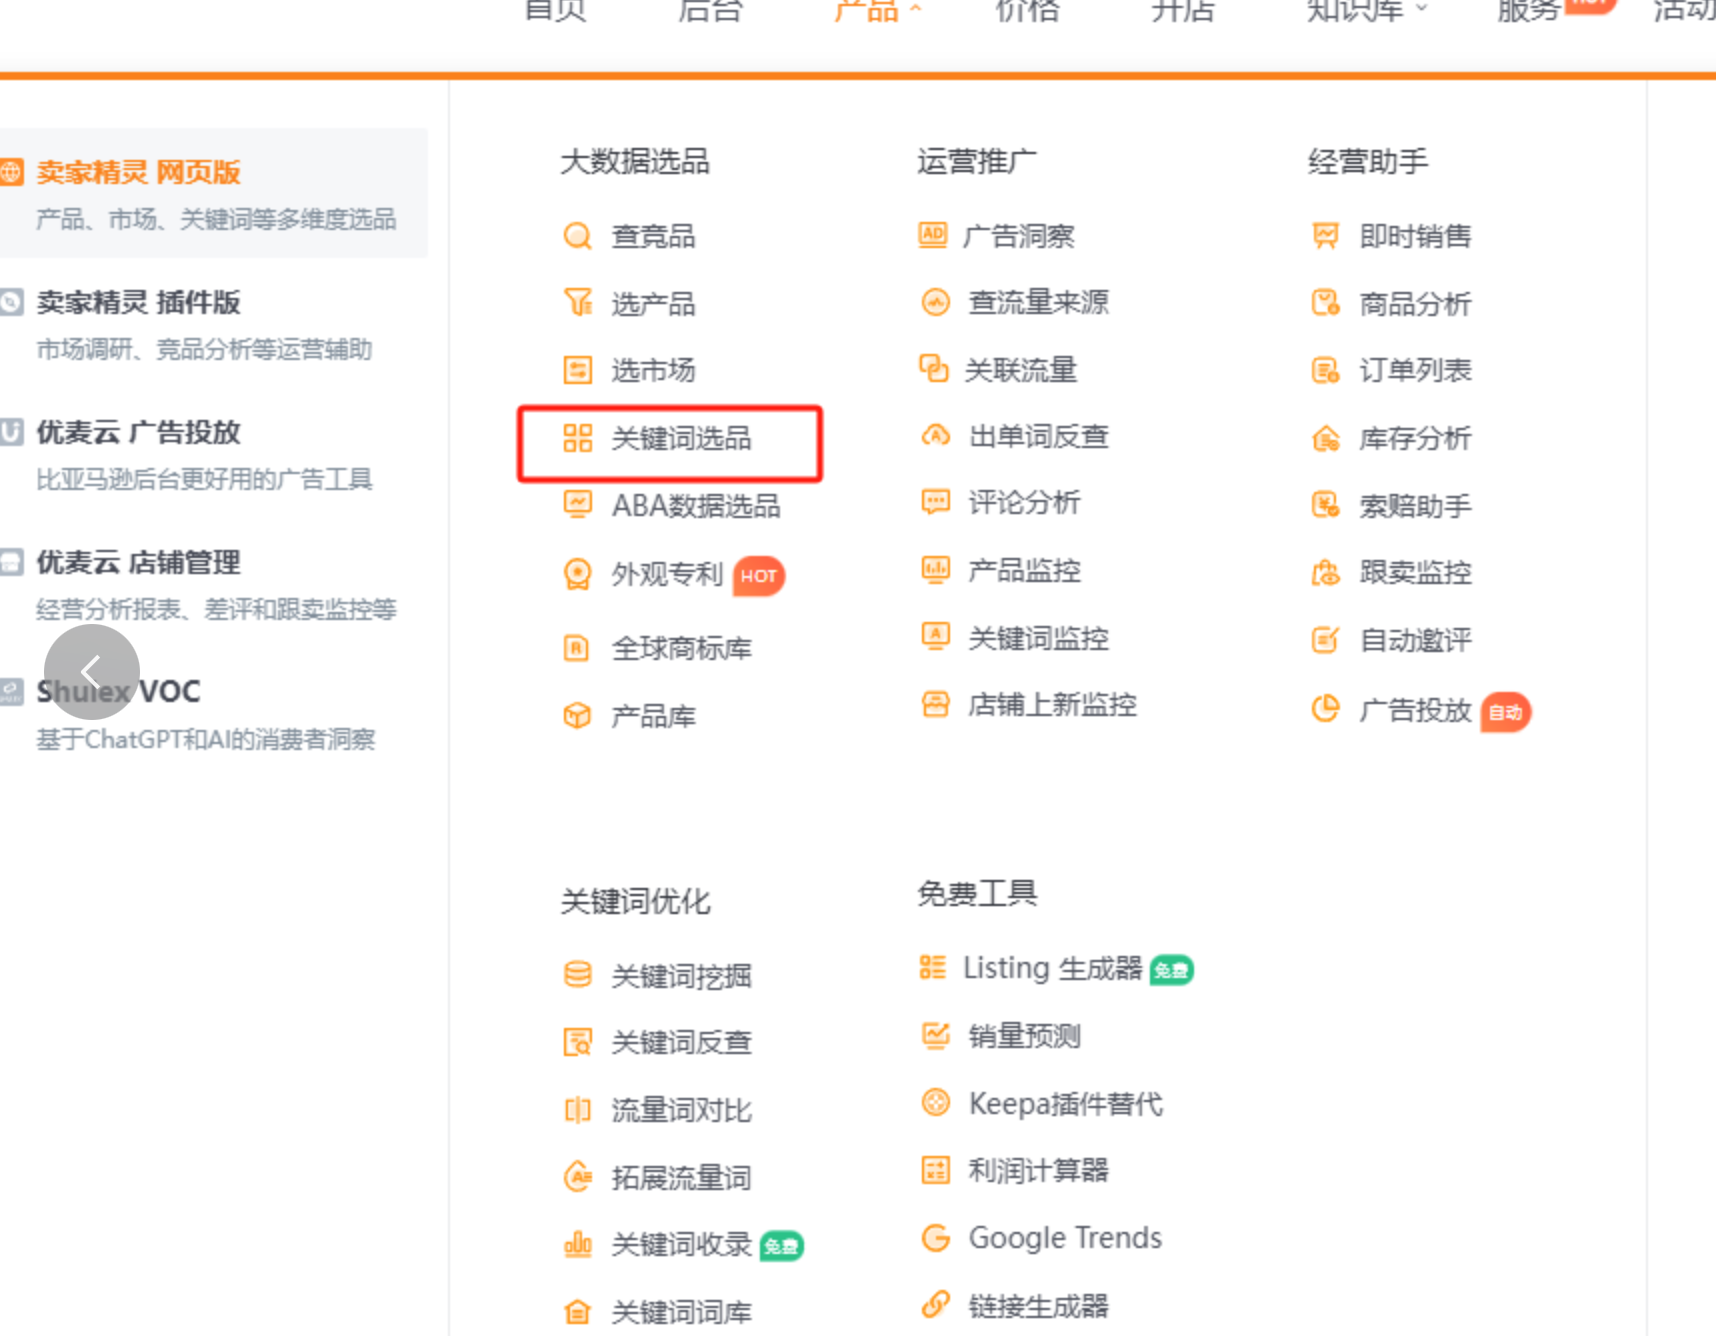Click the 广告洞察 AD icon
1716x1336 pixels.
coord(933,235)
